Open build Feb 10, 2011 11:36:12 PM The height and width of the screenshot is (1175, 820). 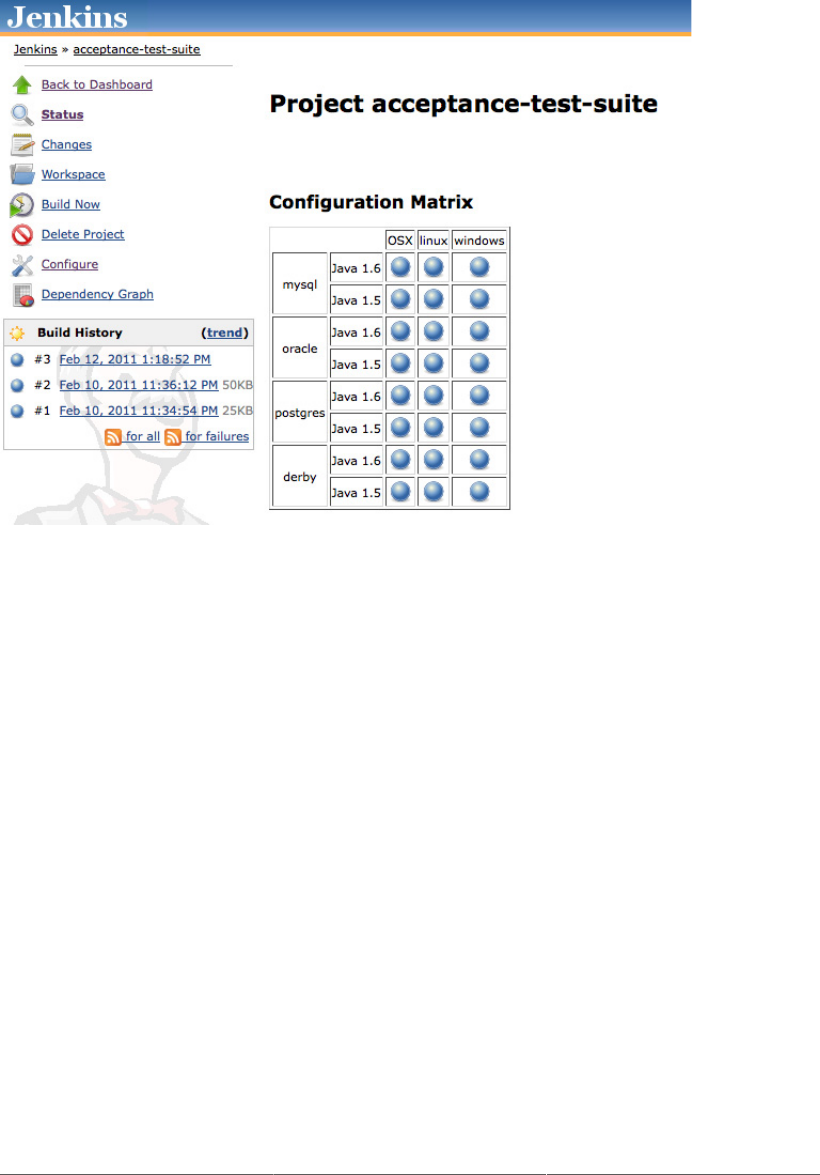[x=139, y=385]
